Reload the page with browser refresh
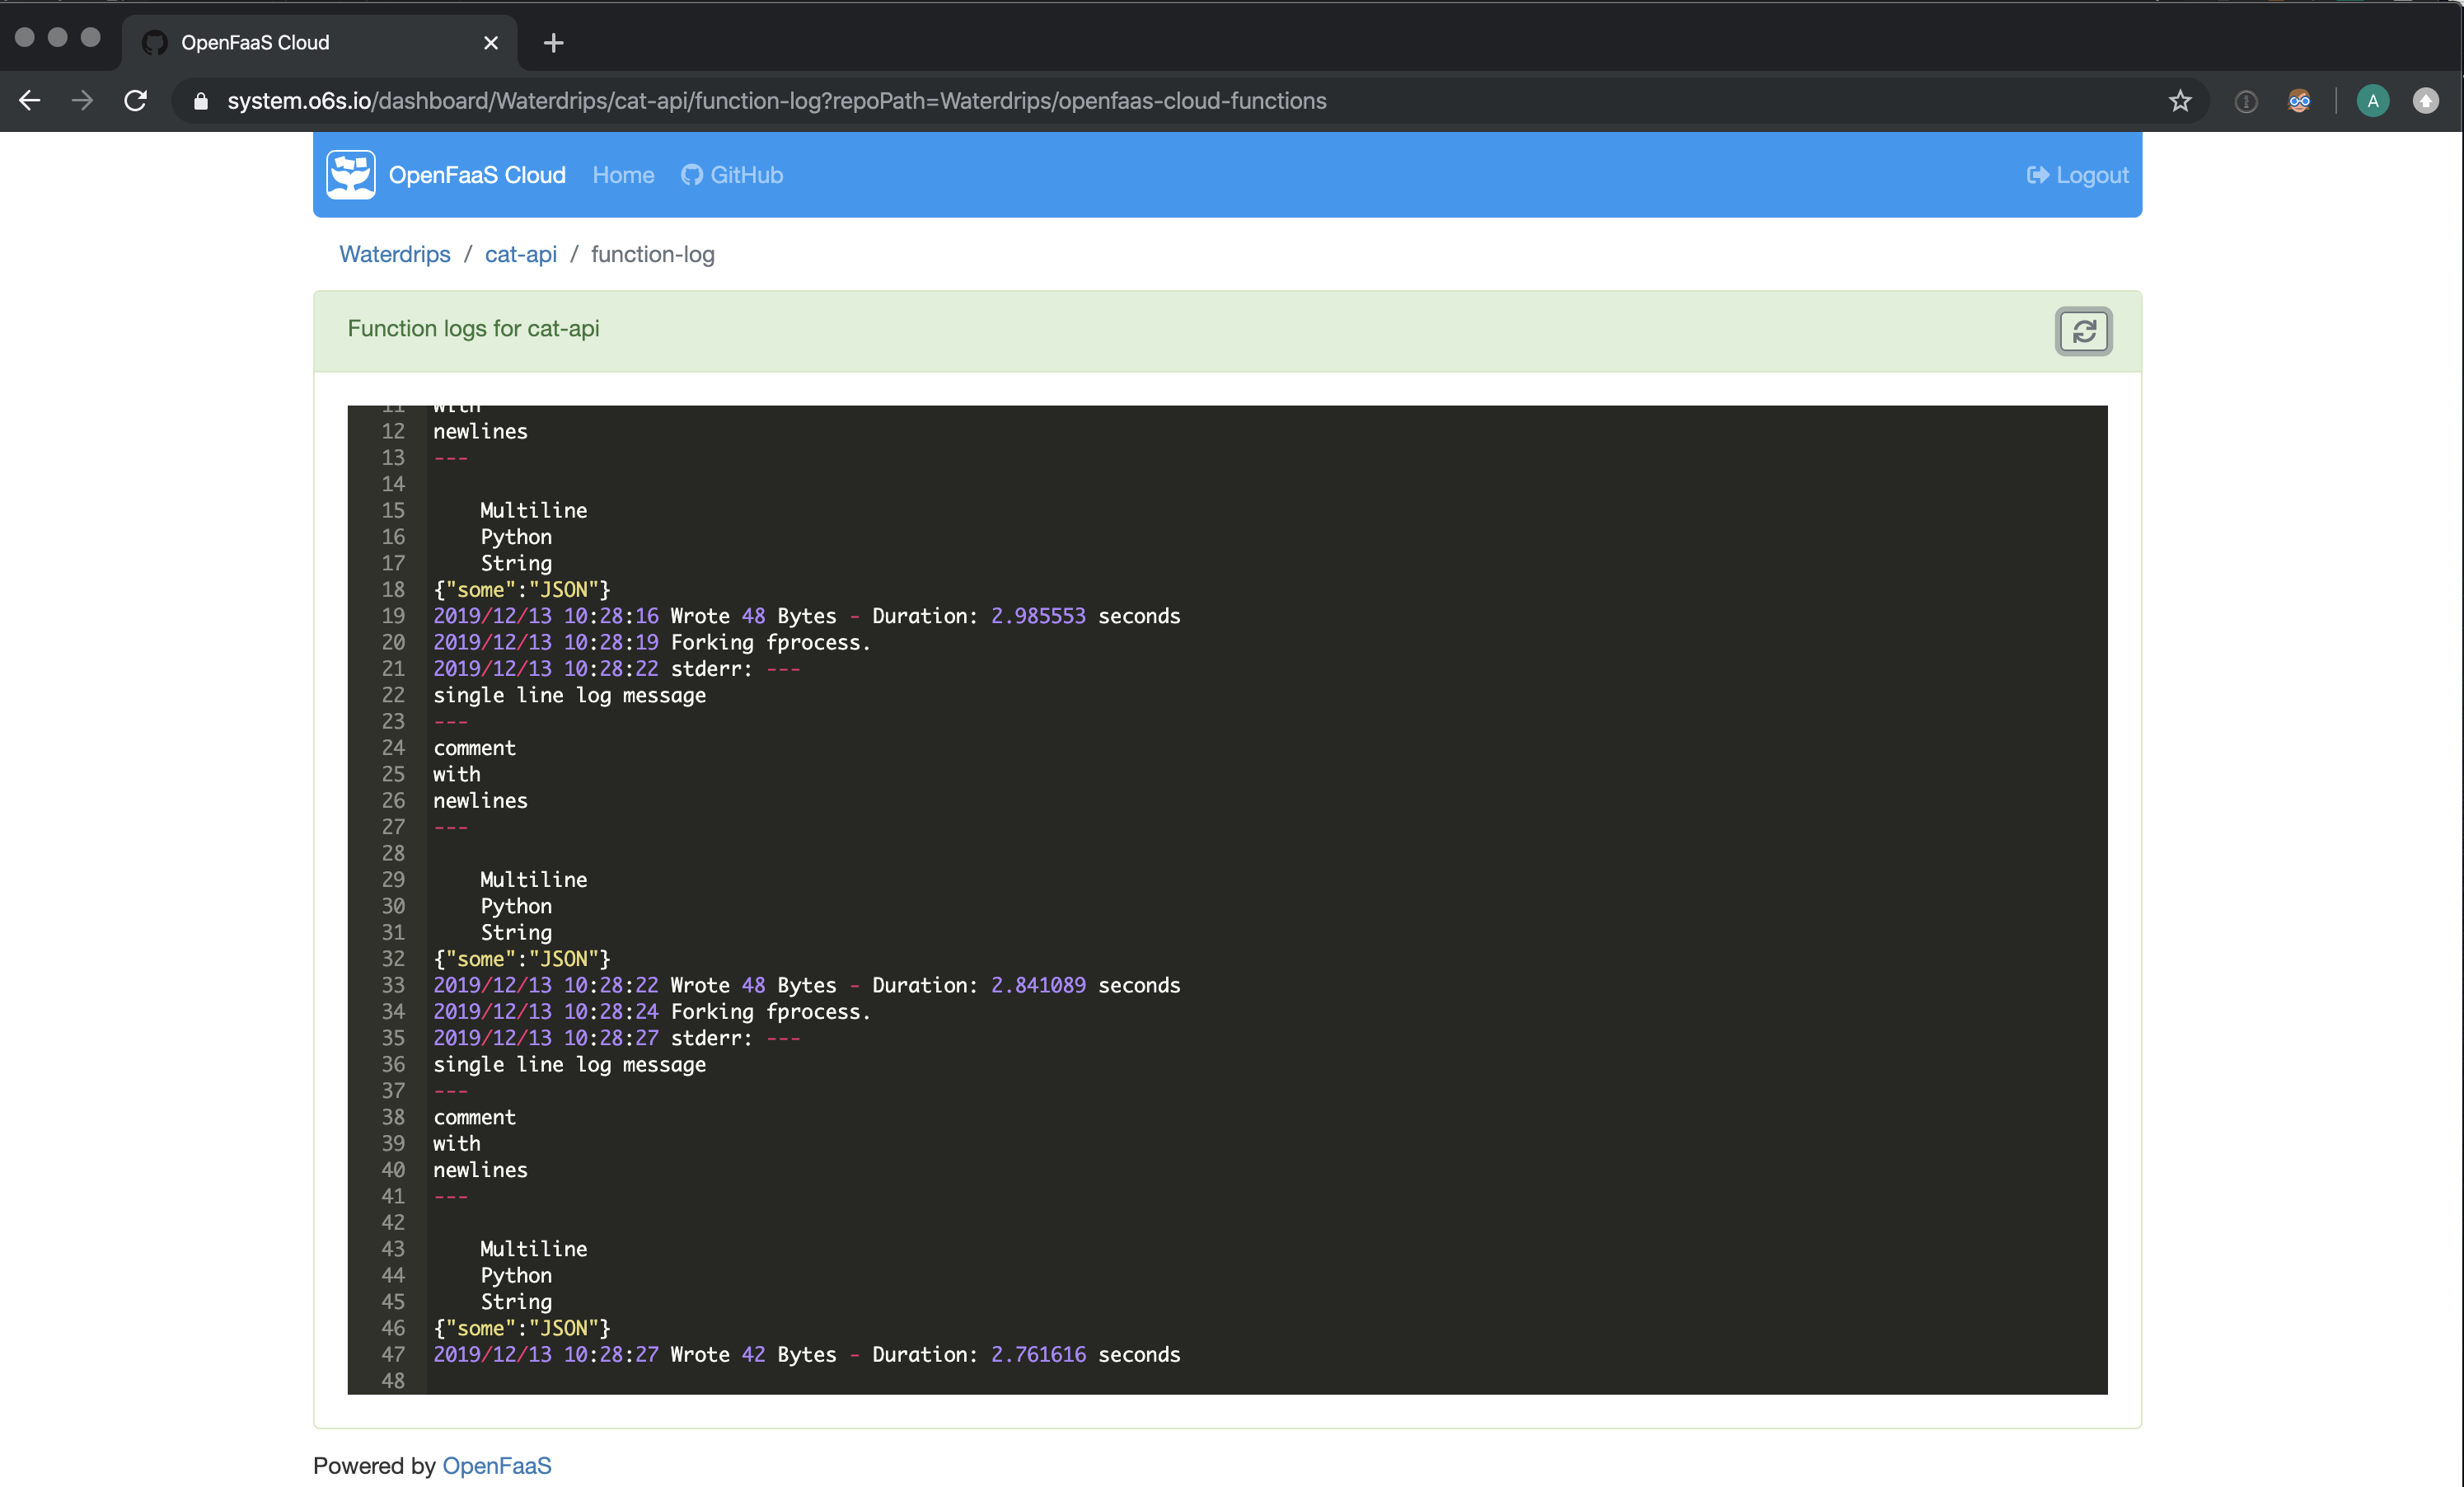 136,101
